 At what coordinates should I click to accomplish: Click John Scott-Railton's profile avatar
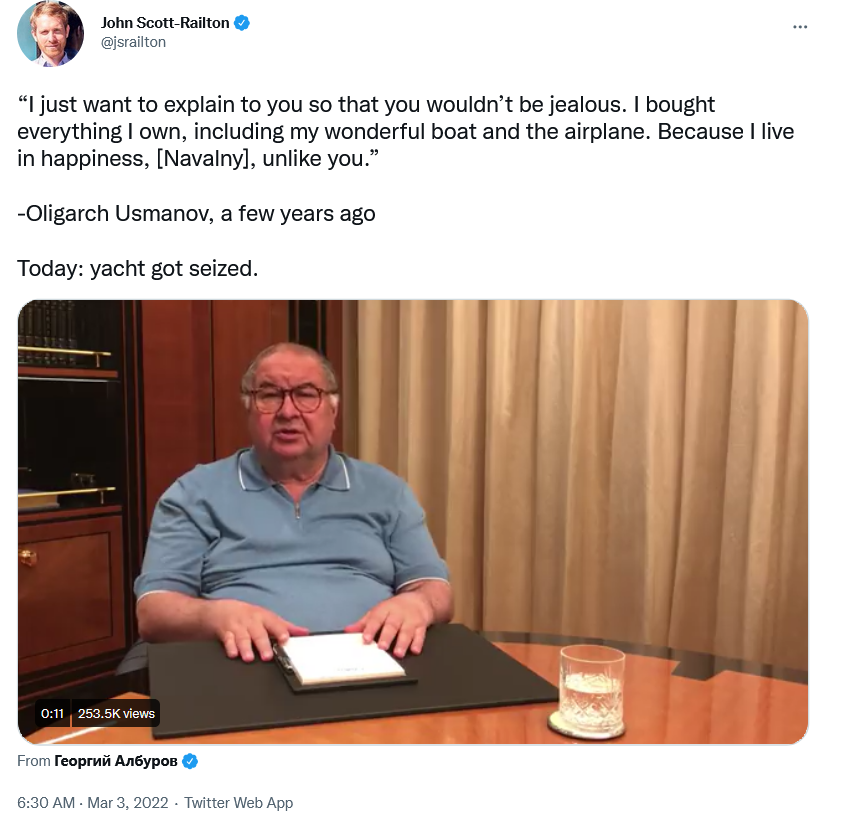click(51, 33)
